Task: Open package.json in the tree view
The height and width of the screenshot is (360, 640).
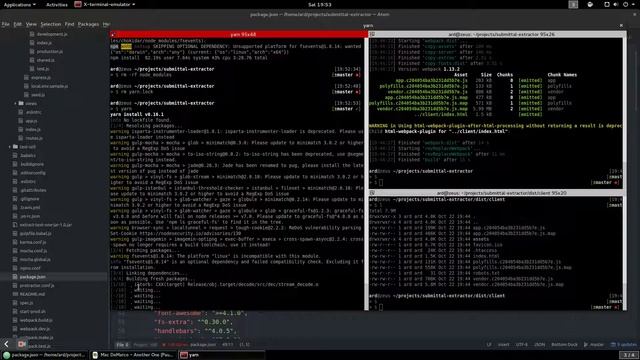Action: [33, 277]
